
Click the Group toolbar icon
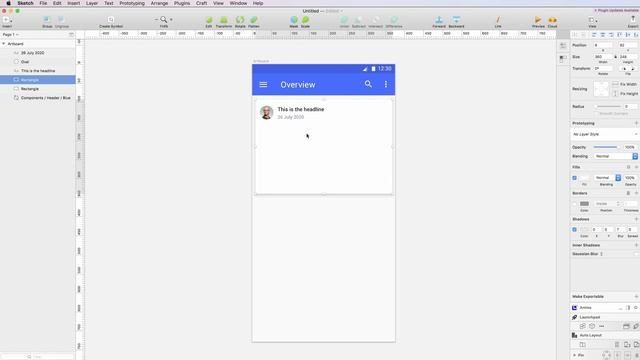pyautogui.click(x=47, y=20)
